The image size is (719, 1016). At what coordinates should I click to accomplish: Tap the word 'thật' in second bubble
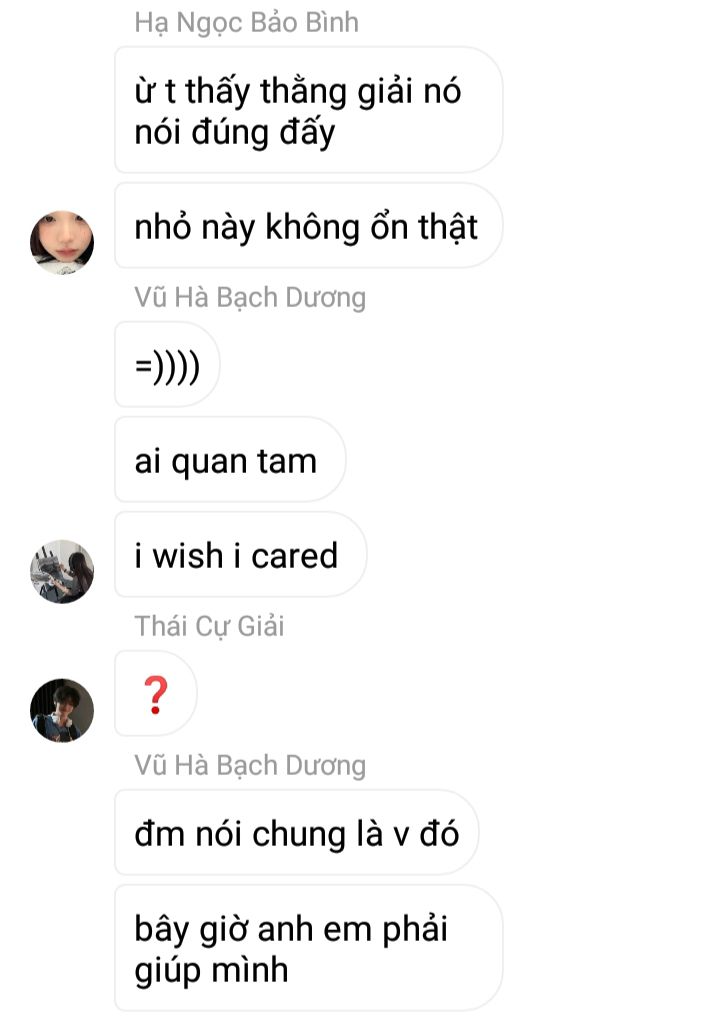(x=448, y=227)
